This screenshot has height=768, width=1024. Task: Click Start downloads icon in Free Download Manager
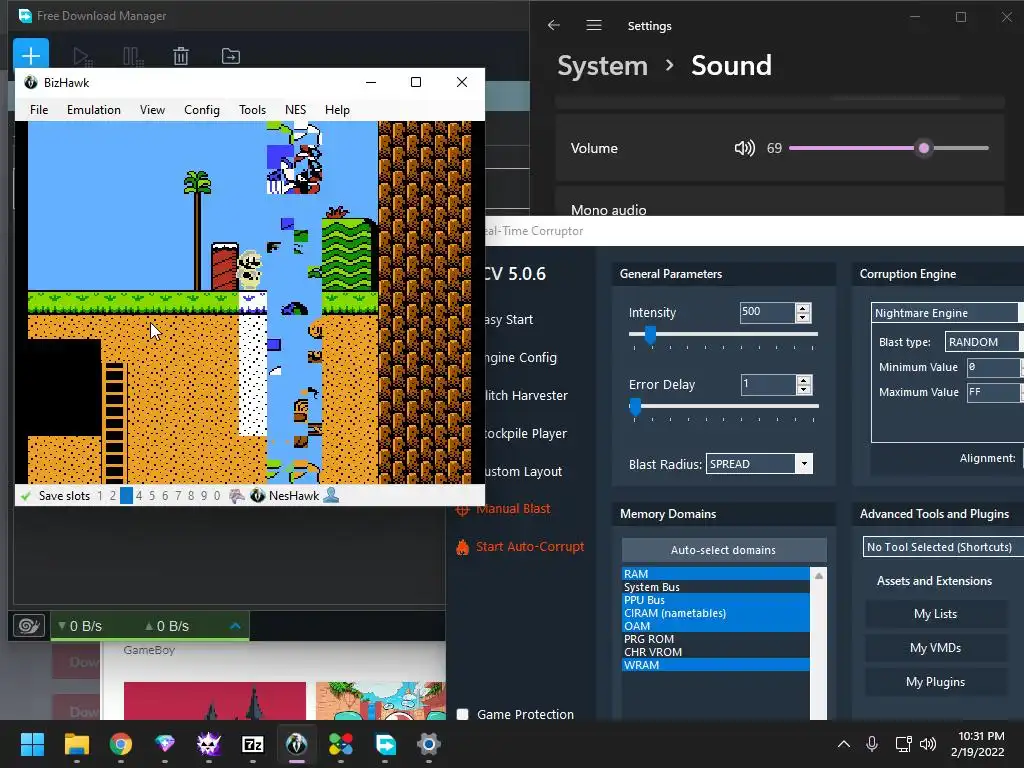tap(82, 56)
